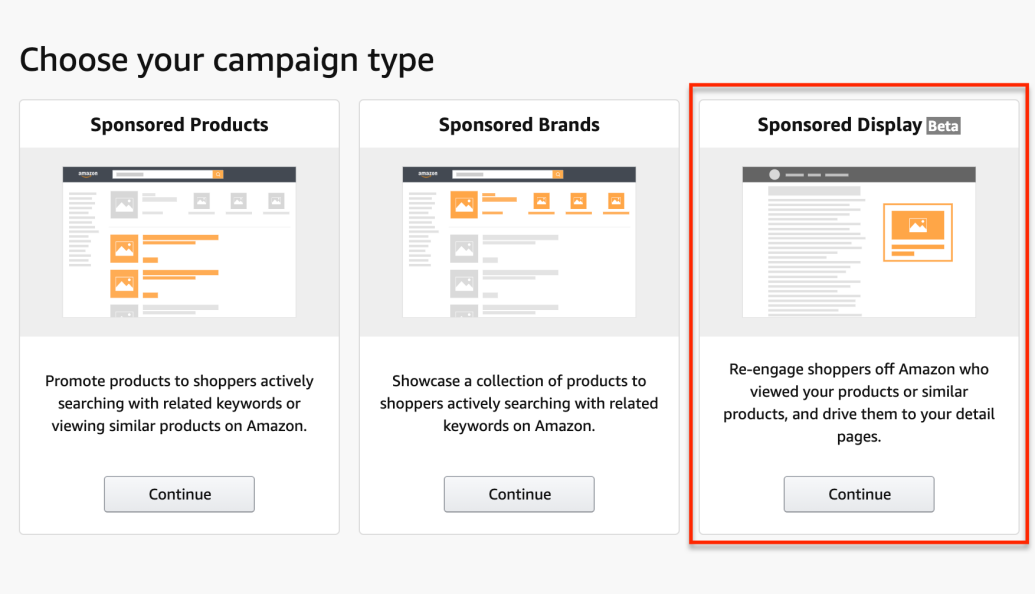Click the Sponsored Products card title
The width and height of the screenshot is (1035, 594).
coord(179,125)
